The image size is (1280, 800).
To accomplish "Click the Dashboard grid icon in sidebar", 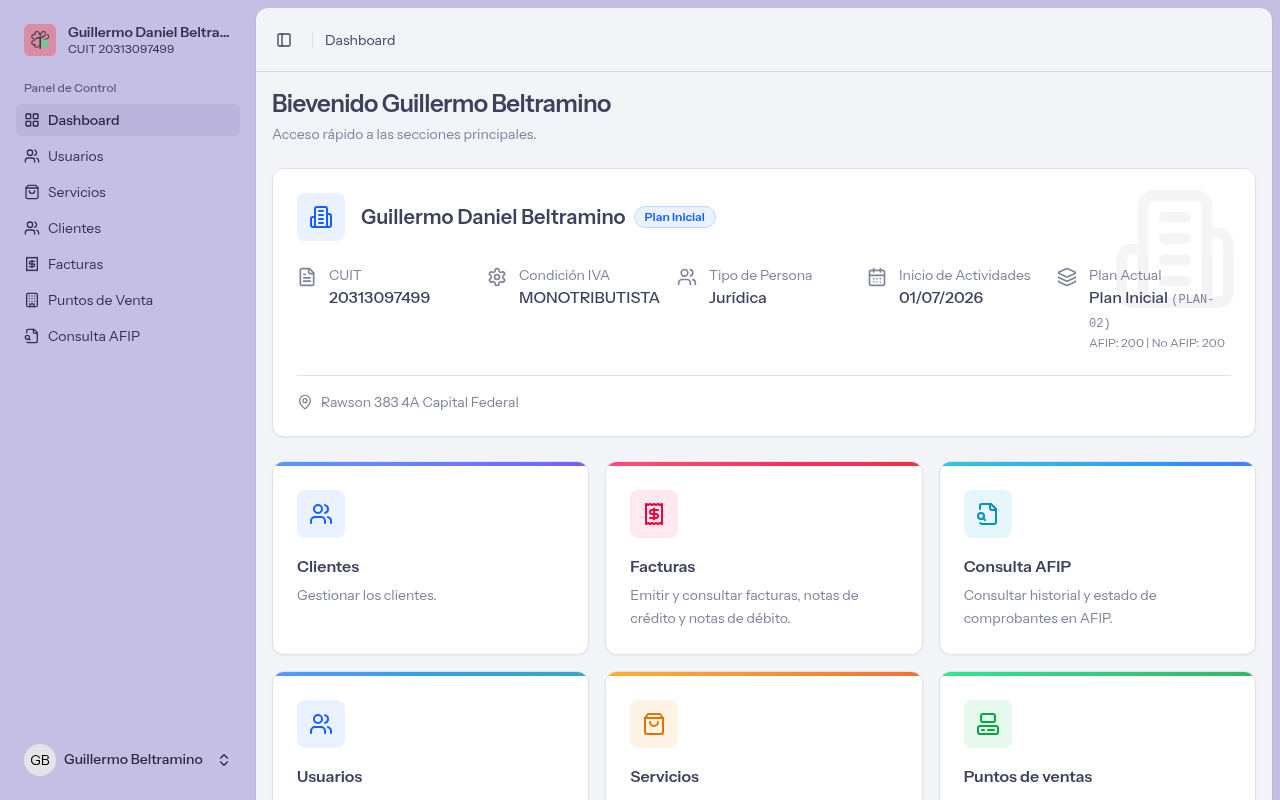I will [32, 120].
